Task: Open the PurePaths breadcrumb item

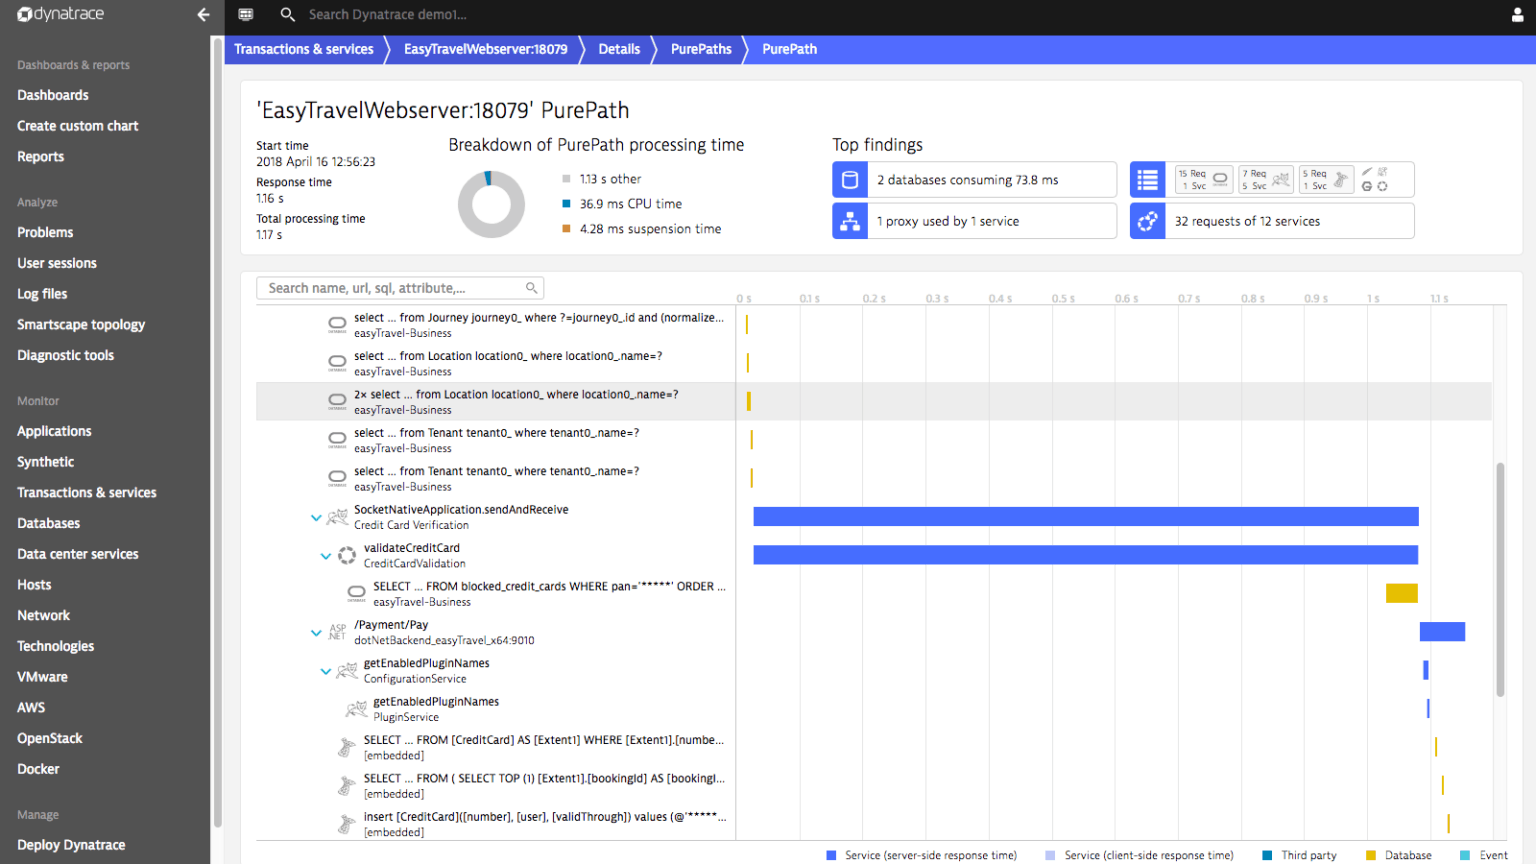Action: click(x=699, y=48)
